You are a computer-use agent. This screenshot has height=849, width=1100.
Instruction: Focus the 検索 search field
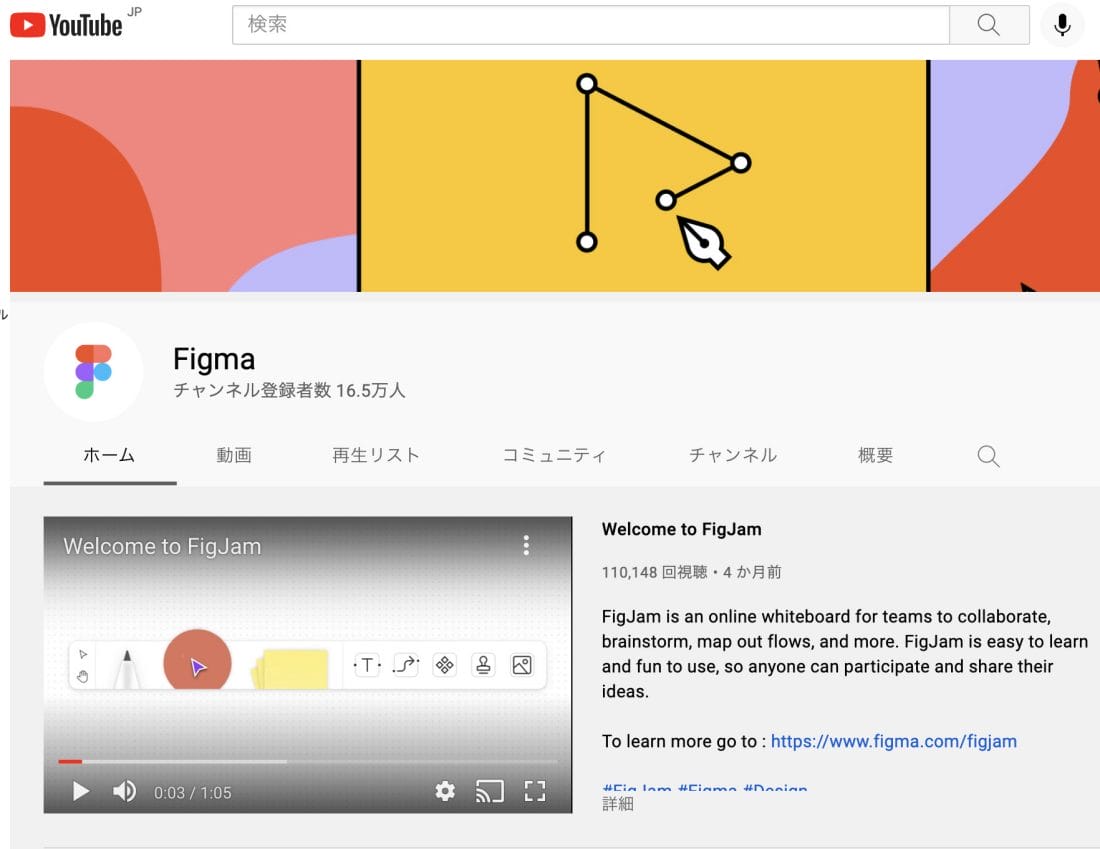(x=591, y=25)
